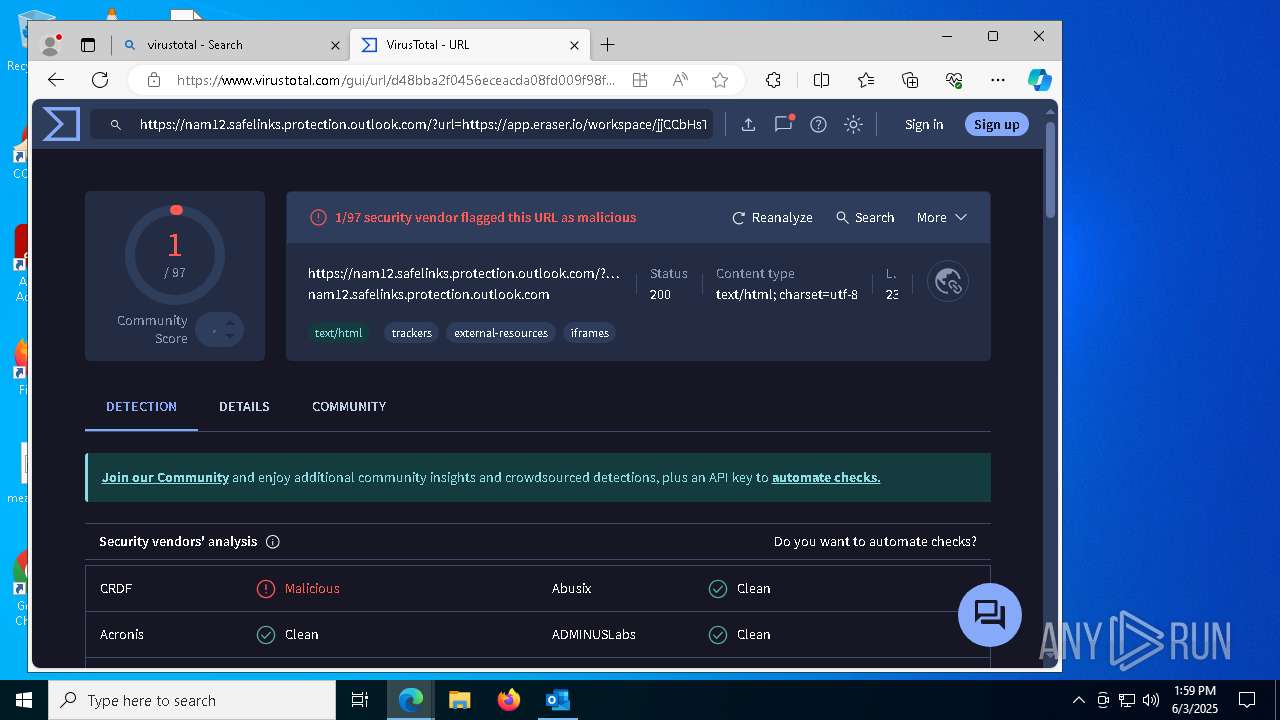Screen dimensions: 1280x720
Task: Click the site info lock icon in address bar
Action: coord(153,80)
